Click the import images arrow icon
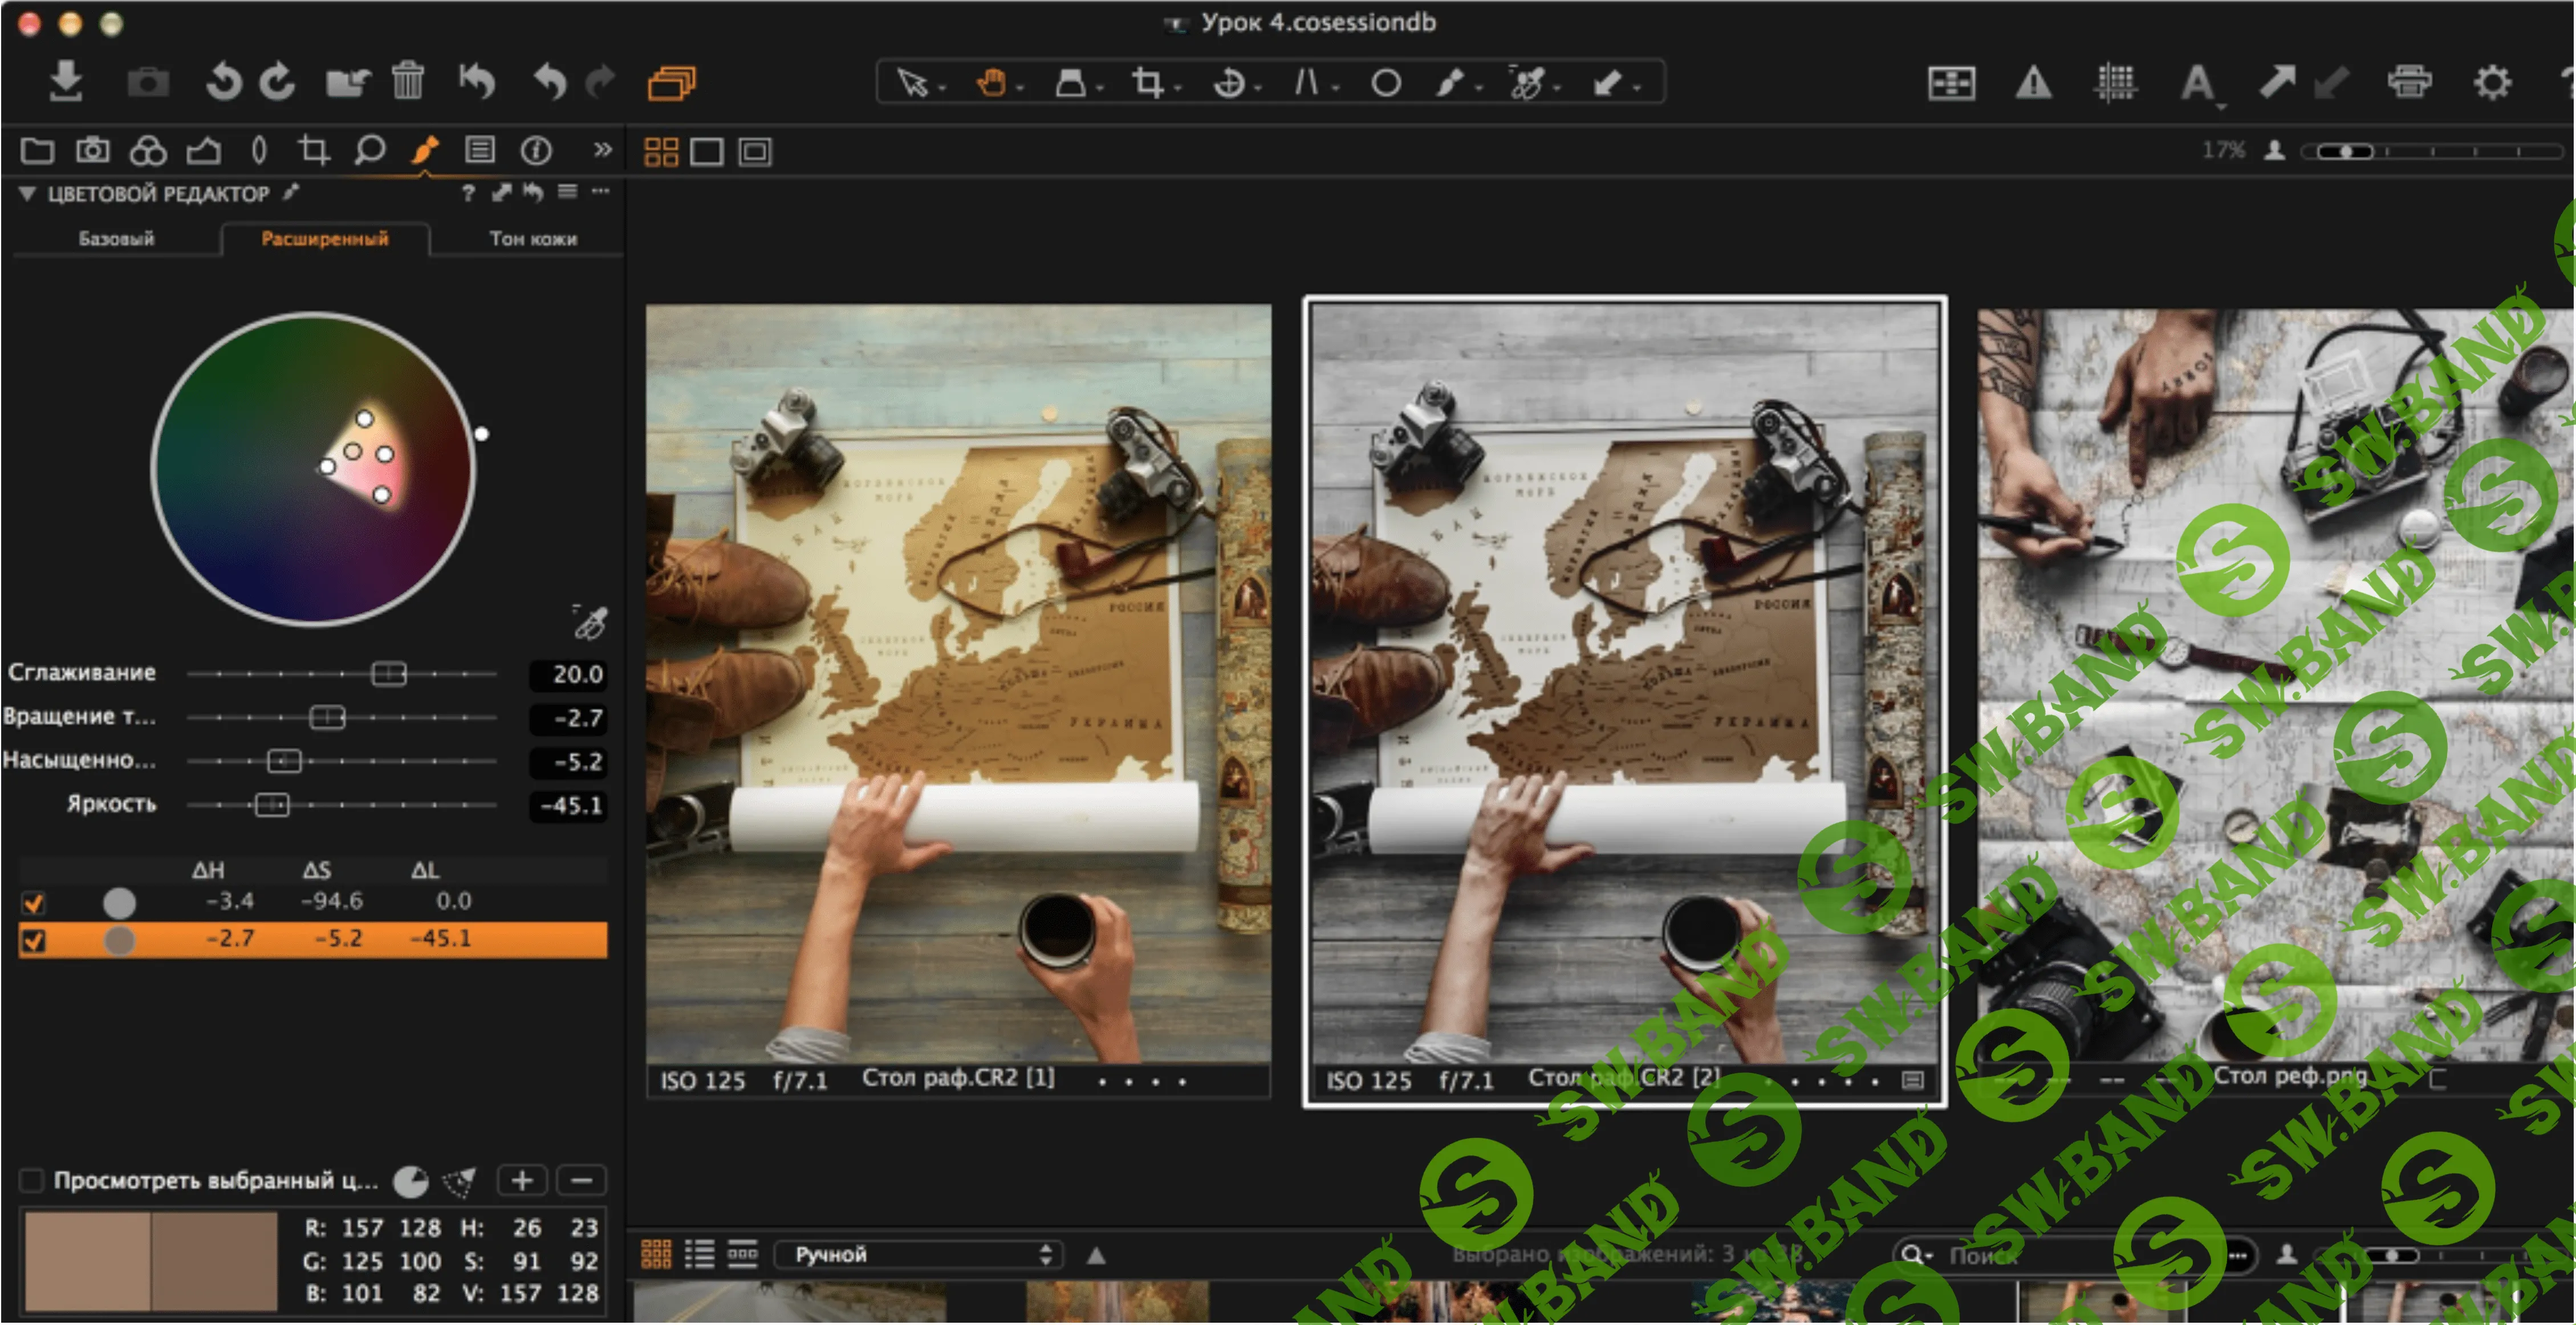Screen dimensions: 2576x1325 66,81
